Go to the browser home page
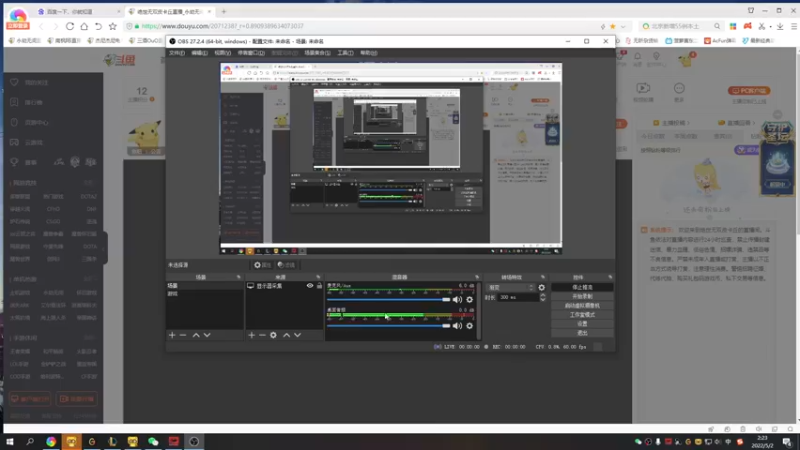The width and height of the screenshot is (800, 450). [x=84, y=26]
